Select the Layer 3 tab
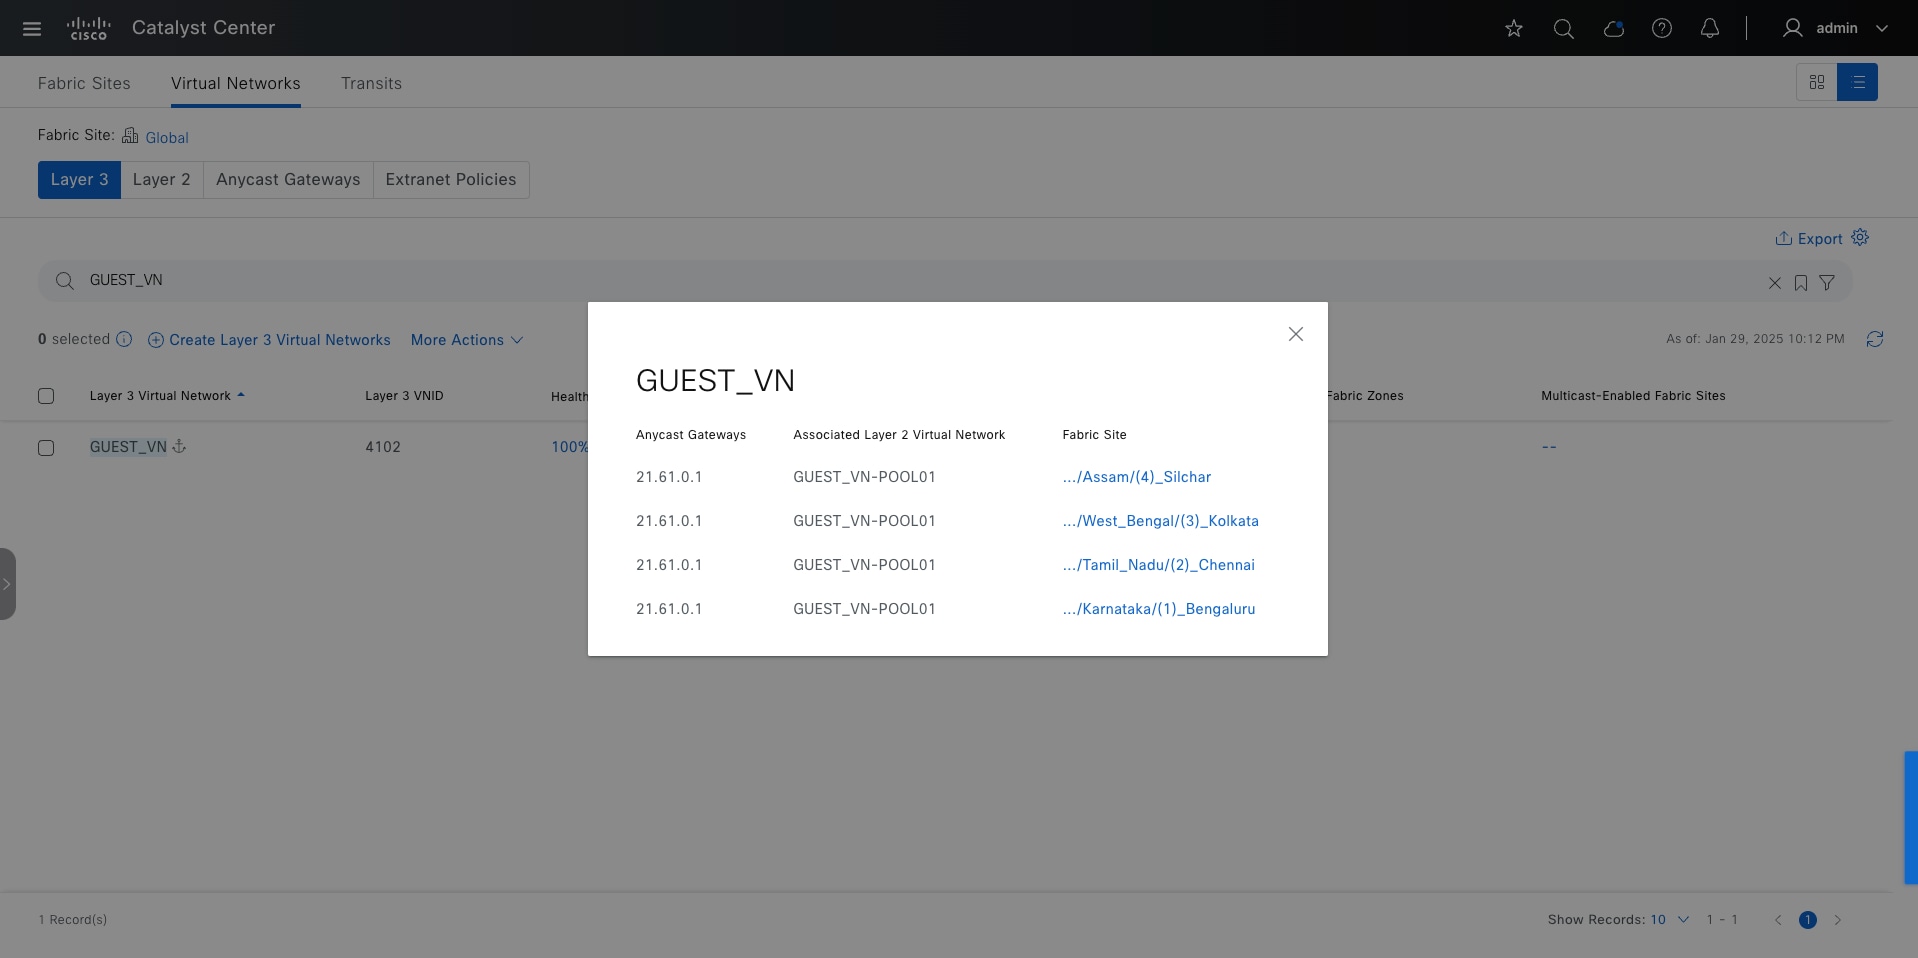This screenshot has height=958, width=1918. tap(79, 180)
